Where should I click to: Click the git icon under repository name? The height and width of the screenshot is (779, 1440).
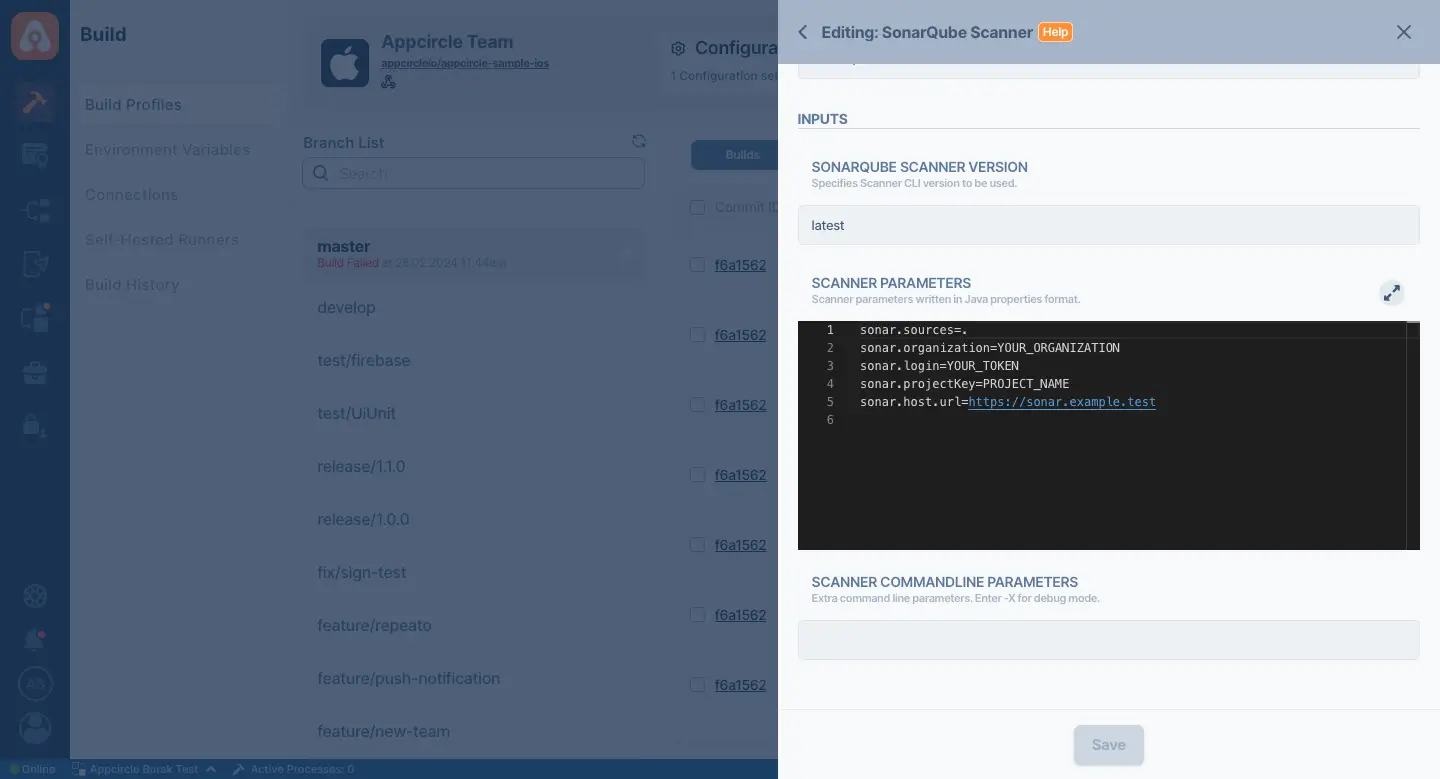click(x=388, y=82)
